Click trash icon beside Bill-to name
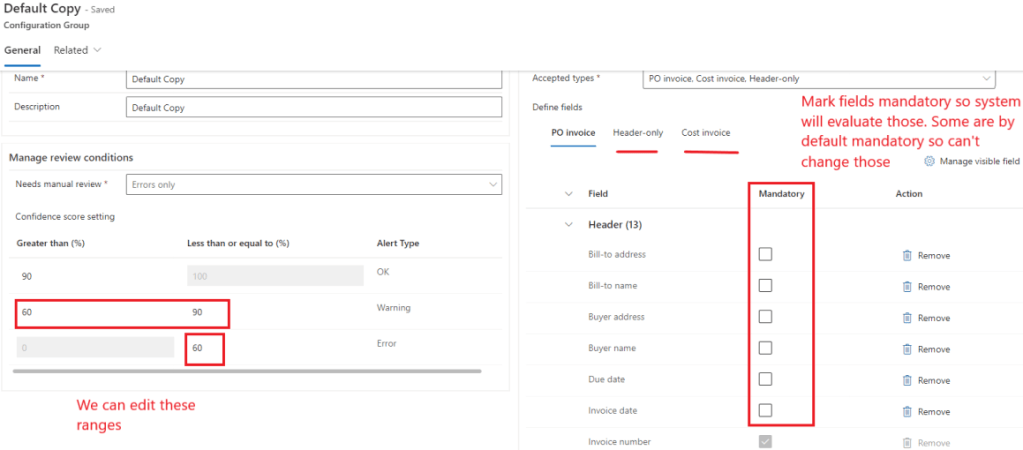 (907, 286)
